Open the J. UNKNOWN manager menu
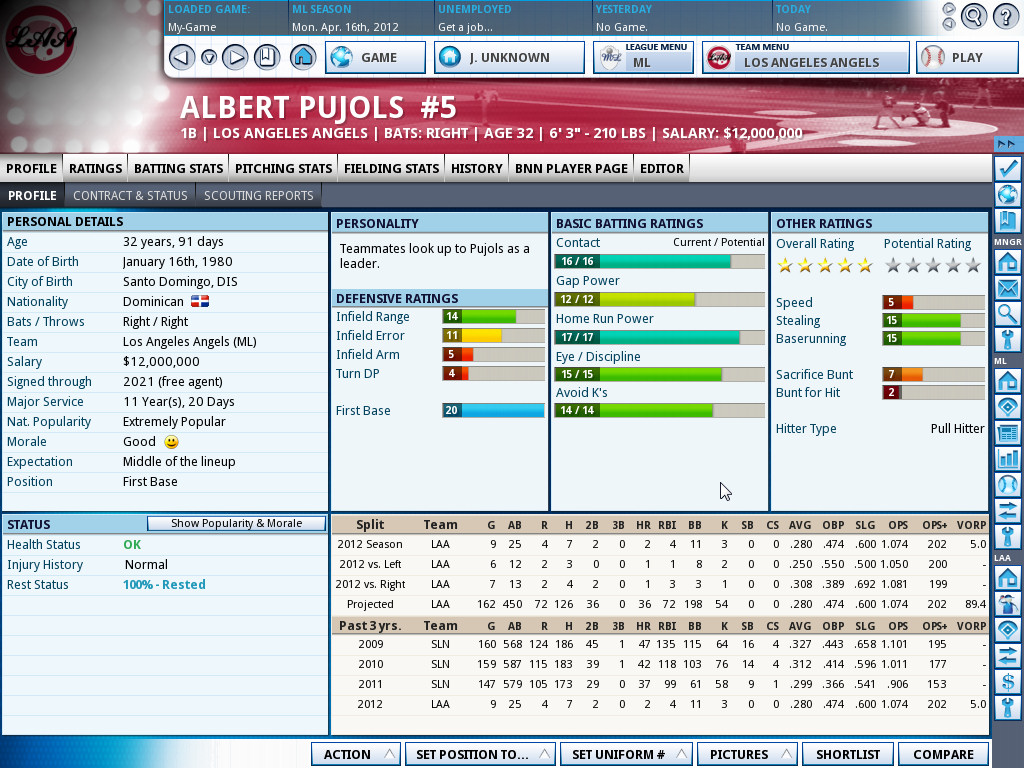The image size is (1024, 768). [x=509, y=57]
